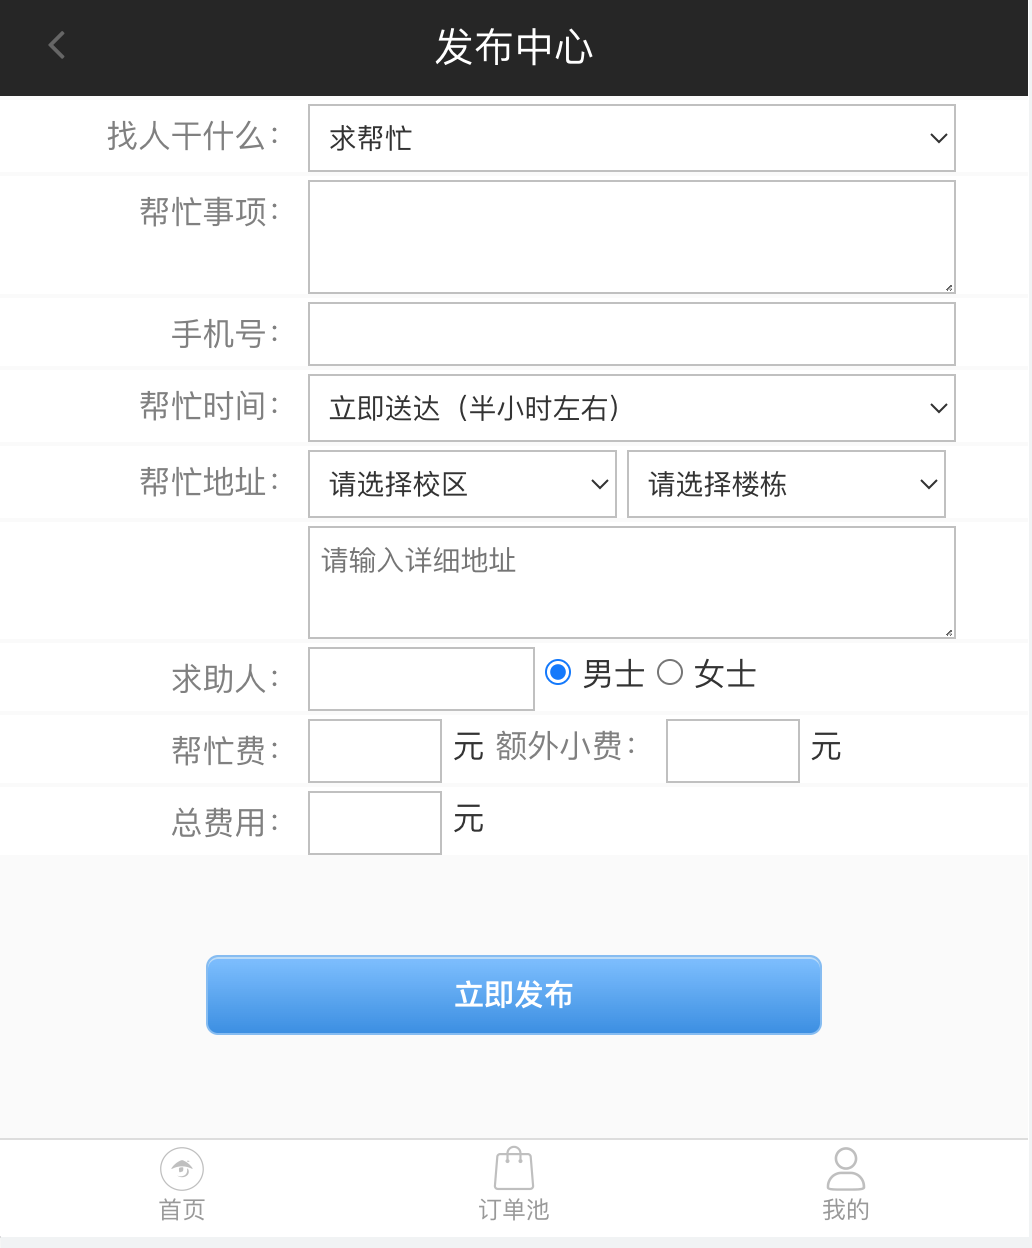This screenshot has height=1248, width=1032.
Task: Open the 我的 profile icon
Action: (x=846, y=1168)
